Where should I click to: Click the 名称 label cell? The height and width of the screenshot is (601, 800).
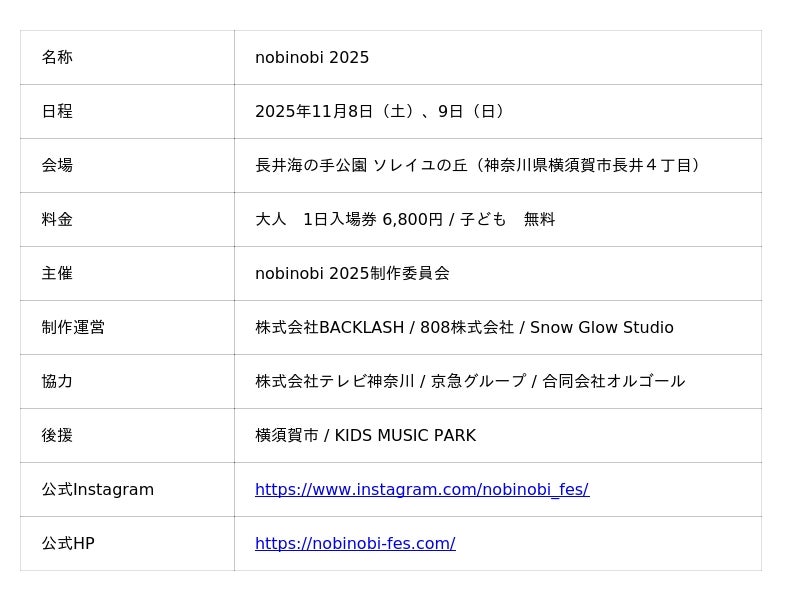pyautogui.click(x=57, y=58)
